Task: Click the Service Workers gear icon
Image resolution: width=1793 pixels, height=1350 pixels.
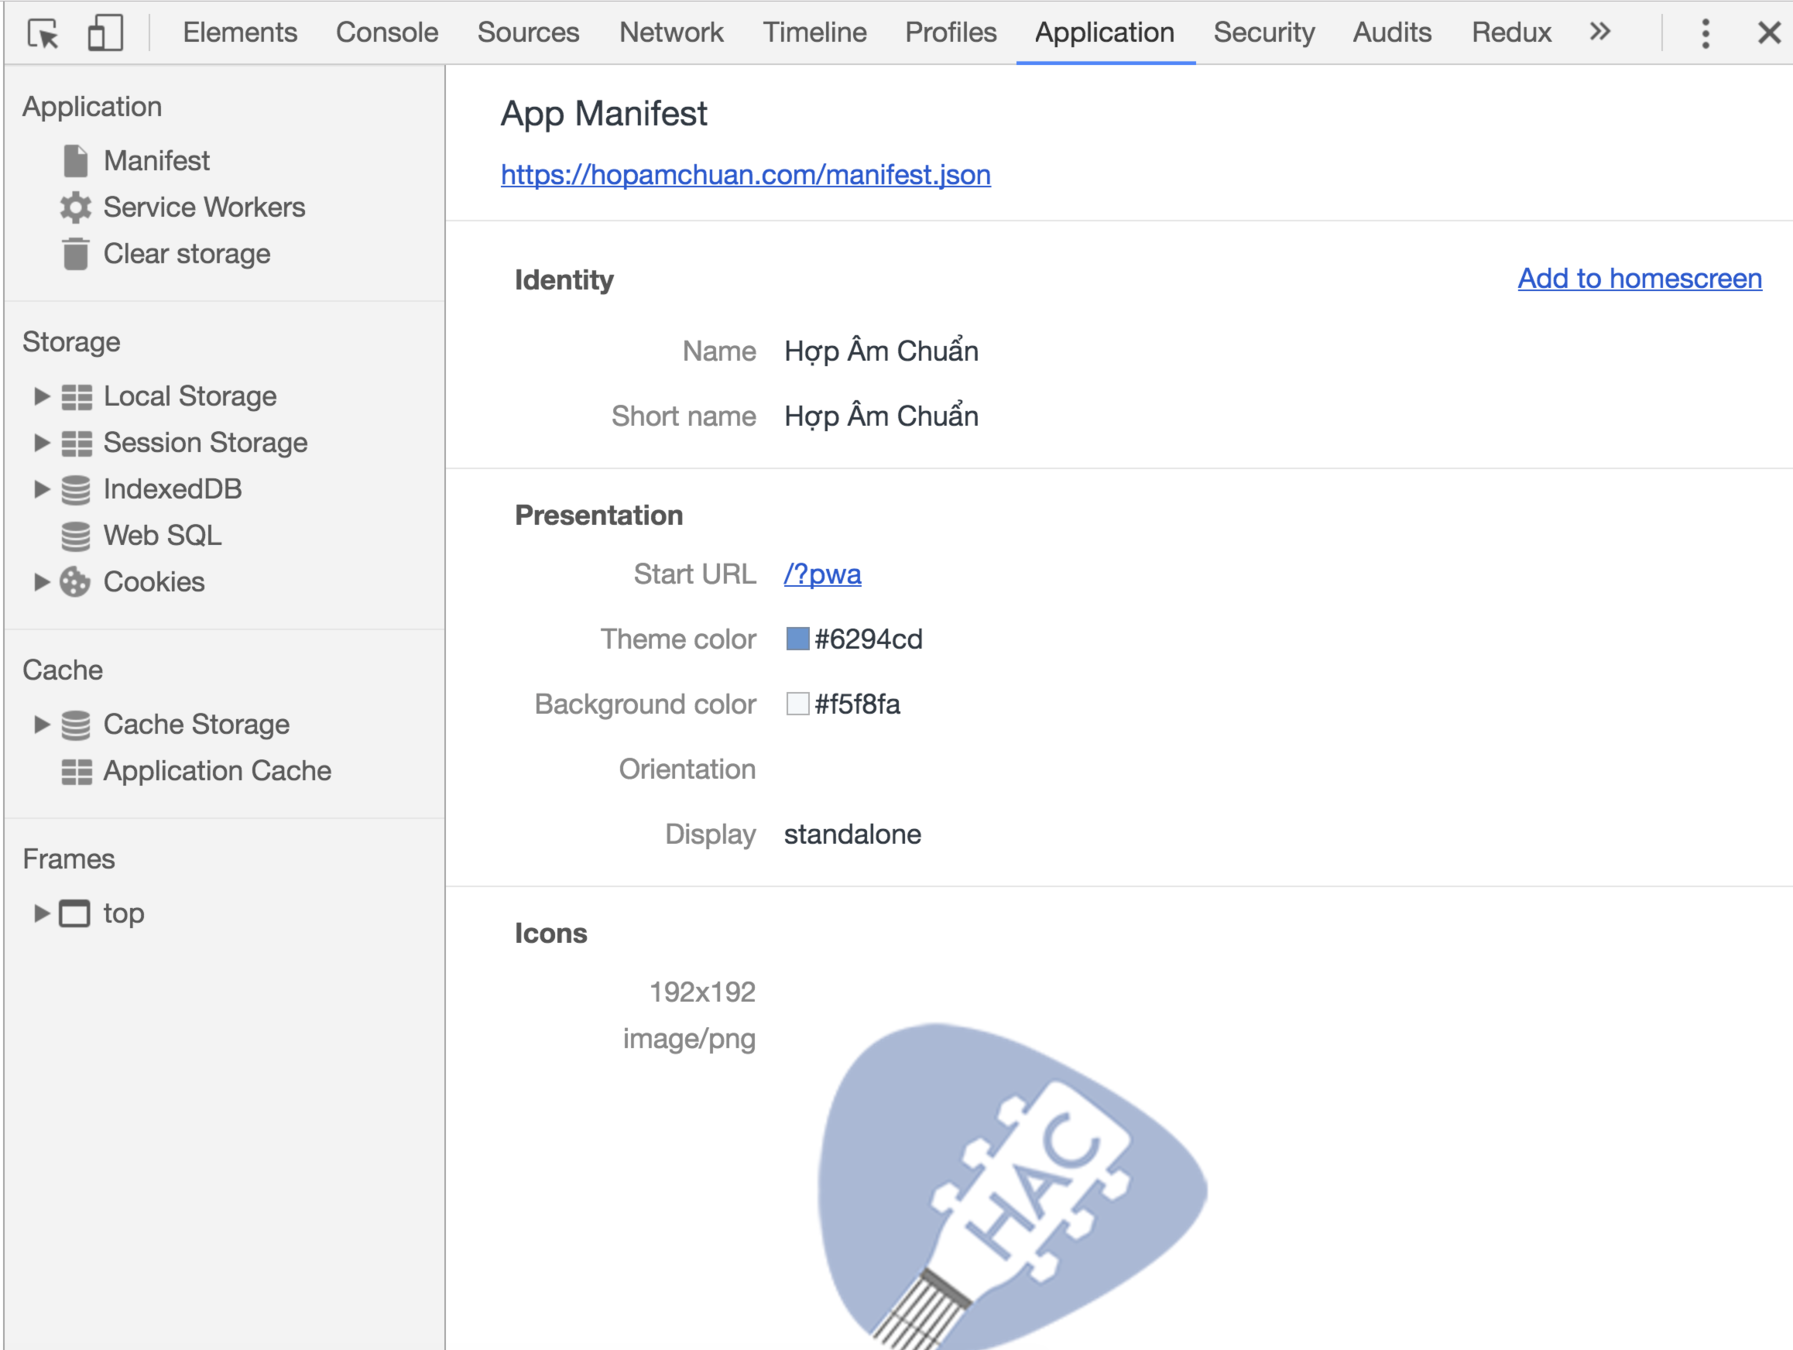Action: [x=76, y=207]
